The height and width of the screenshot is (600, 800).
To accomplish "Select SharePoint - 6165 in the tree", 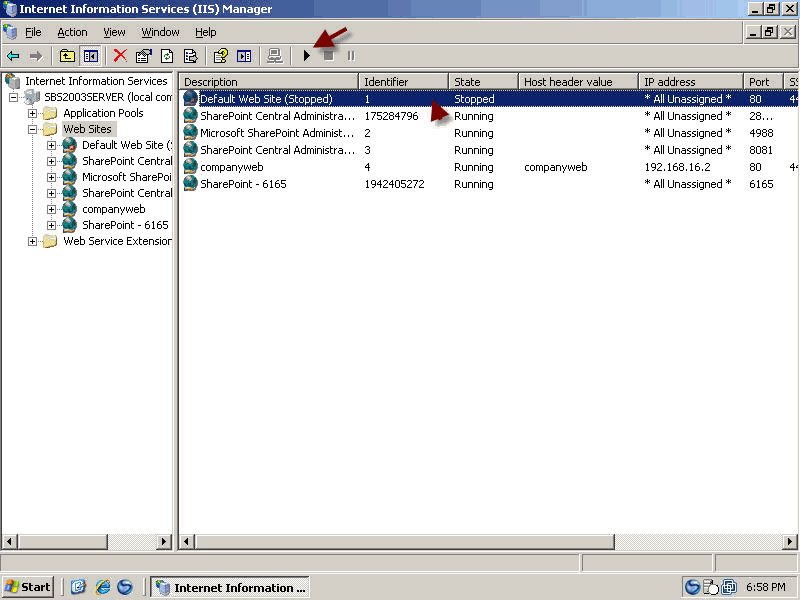I will (125, 225).
